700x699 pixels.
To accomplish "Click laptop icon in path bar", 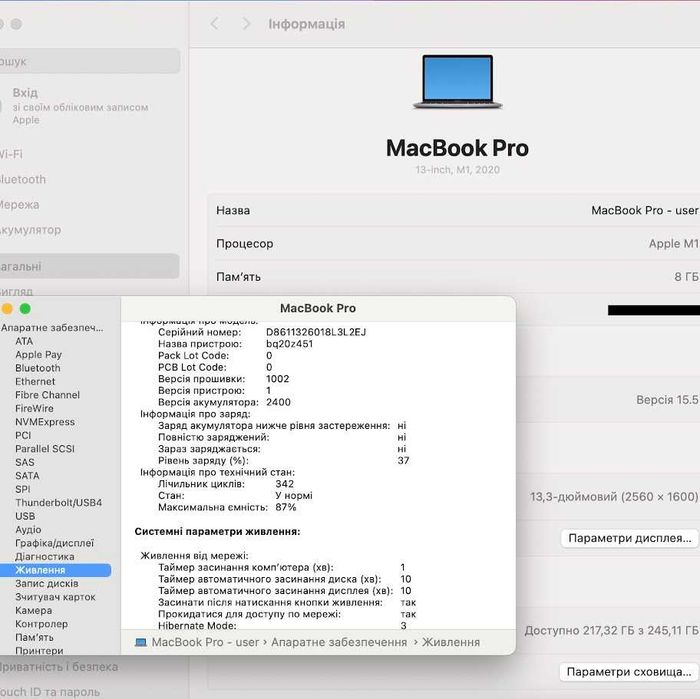I will click(x=141, y=642).
